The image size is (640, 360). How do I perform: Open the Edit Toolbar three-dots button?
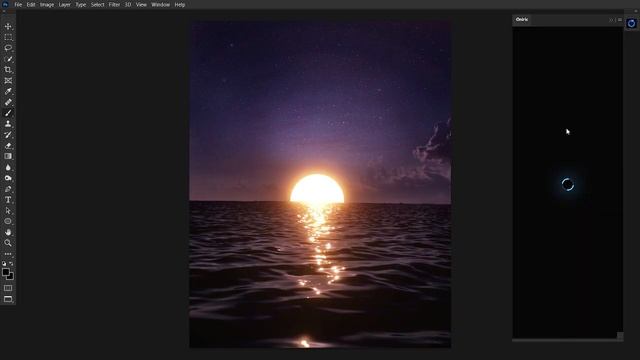coord(8,254)
